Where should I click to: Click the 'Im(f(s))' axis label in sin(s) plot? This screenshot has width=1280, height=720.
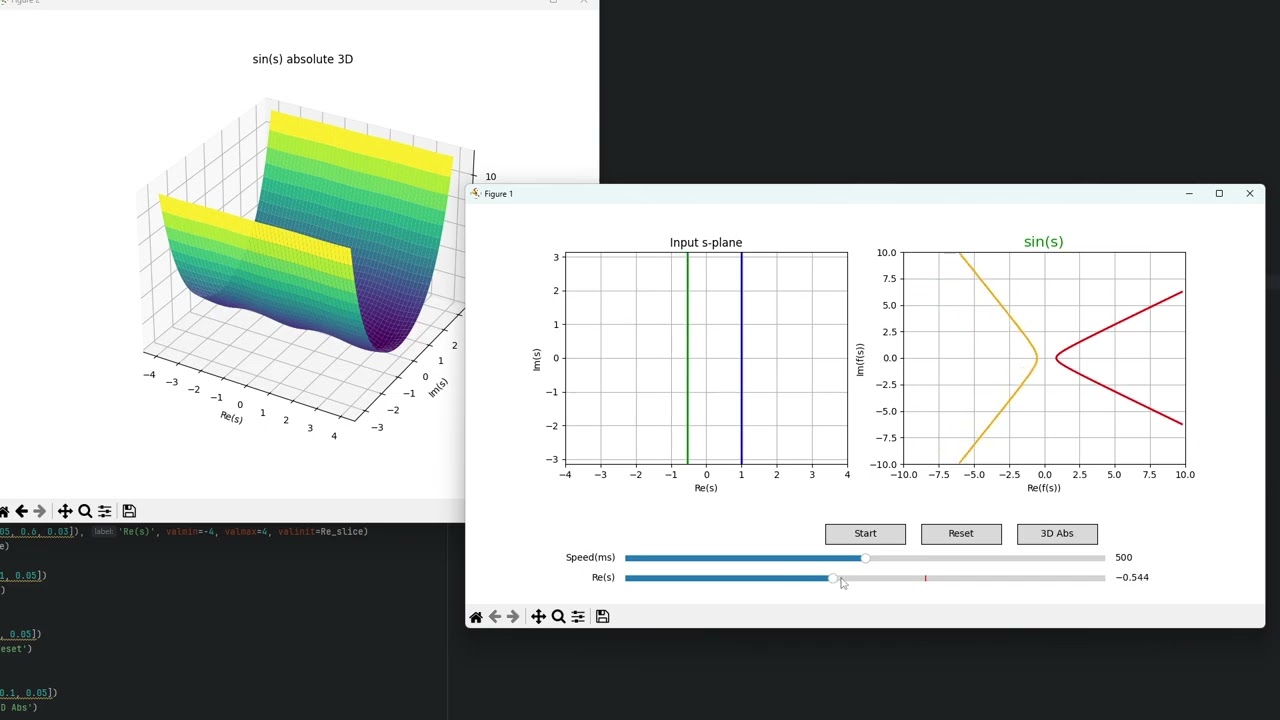(859, 358)
